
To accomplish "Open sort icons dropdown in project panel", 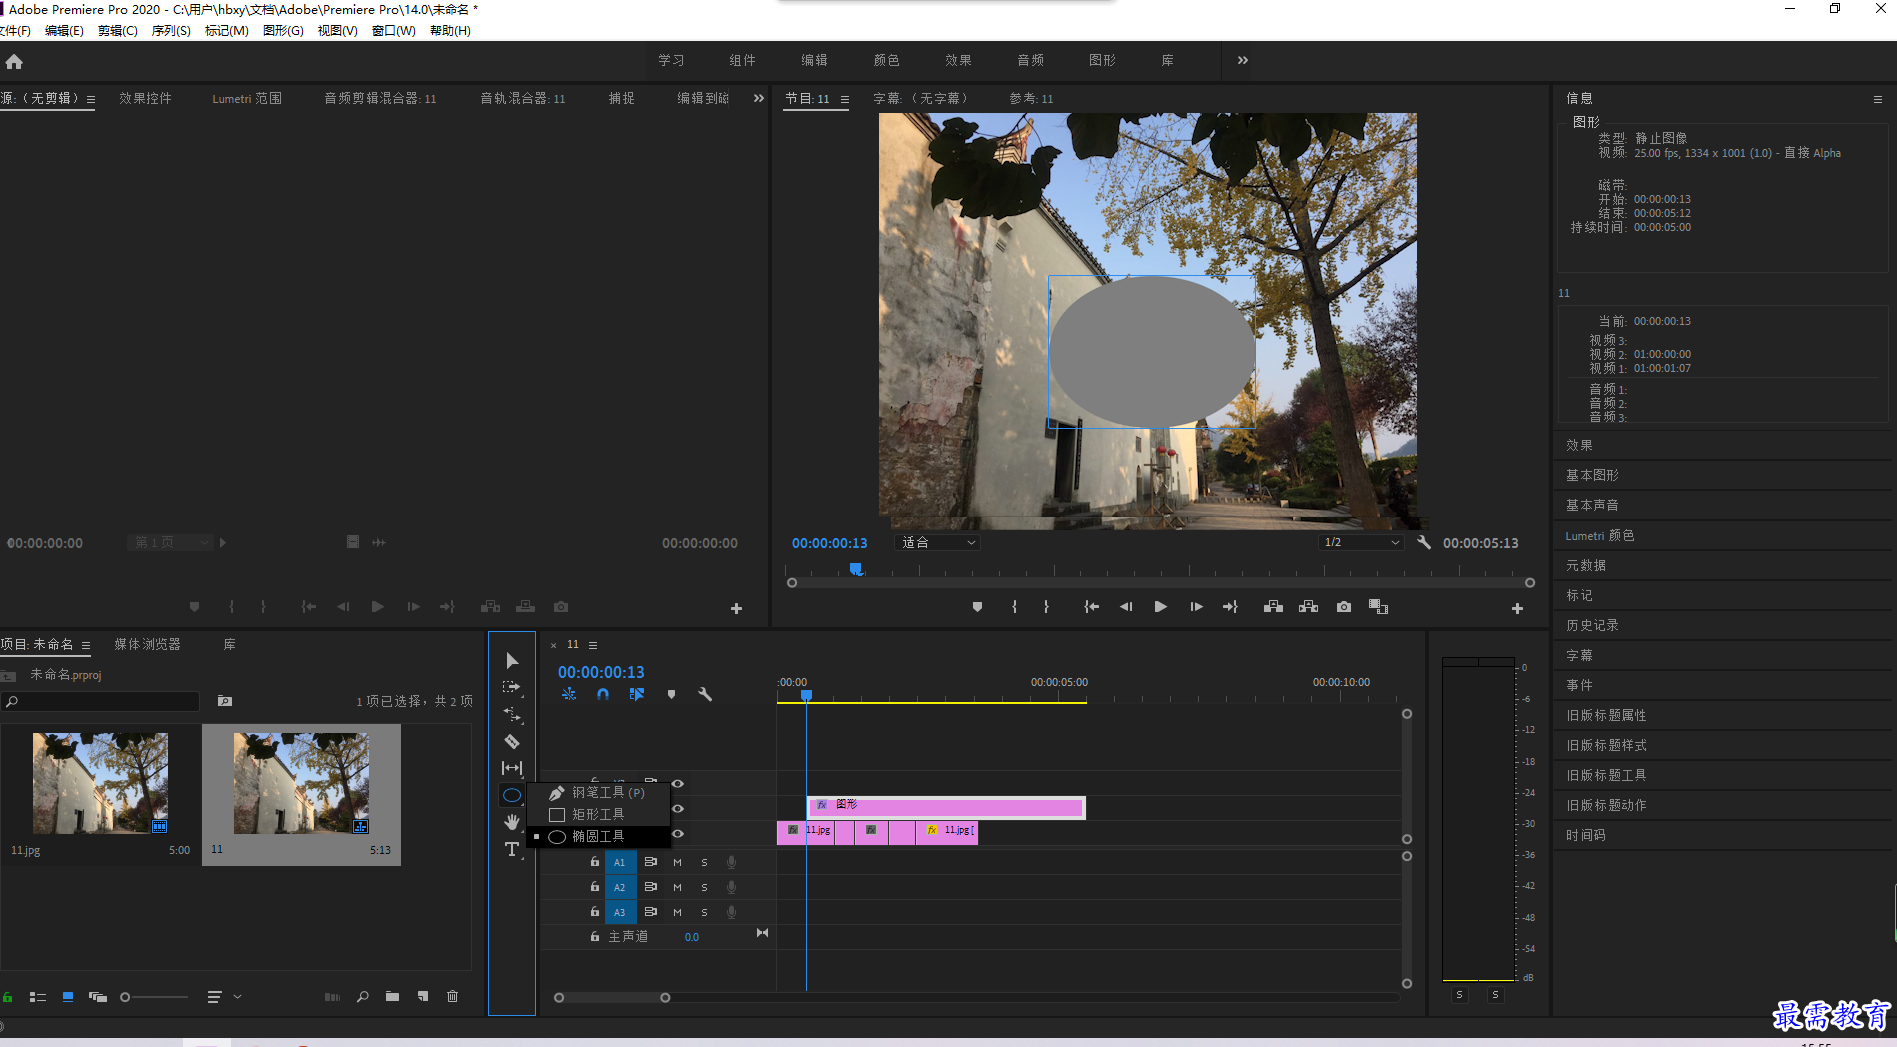I will point(225,997).
